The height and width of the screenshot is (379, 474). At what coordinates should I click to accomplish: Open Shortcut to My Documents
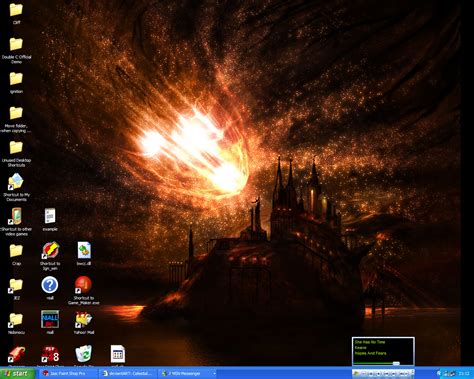[16, 182]
